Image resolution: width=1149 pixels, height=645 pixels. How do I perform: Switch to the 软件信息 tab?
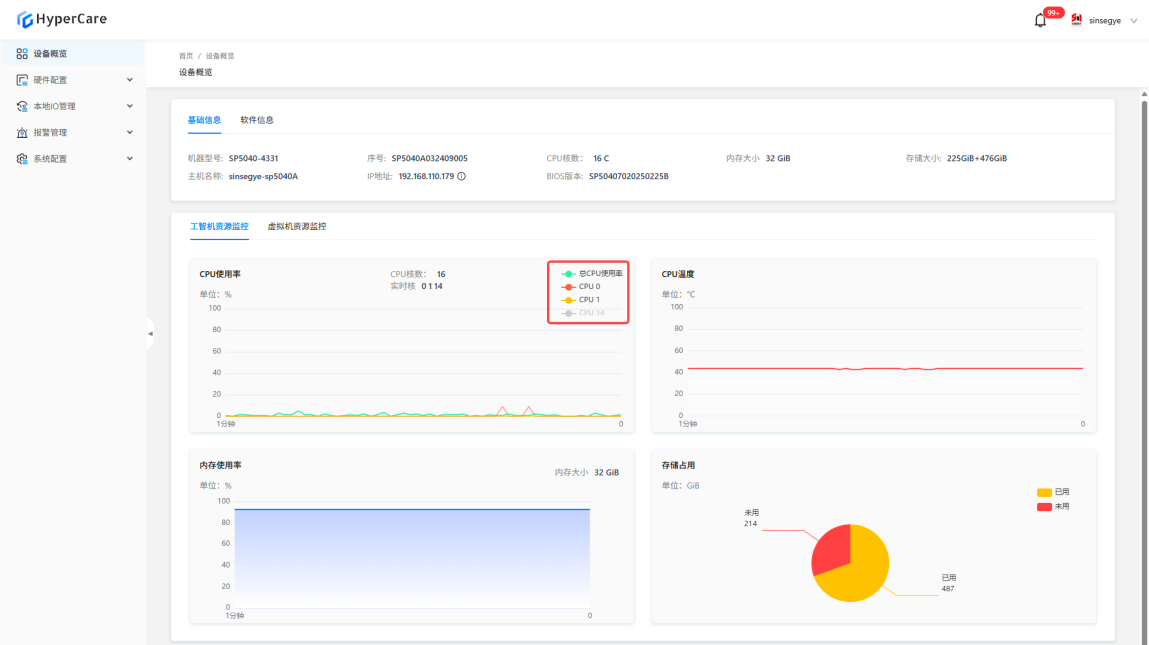[257, 120]
